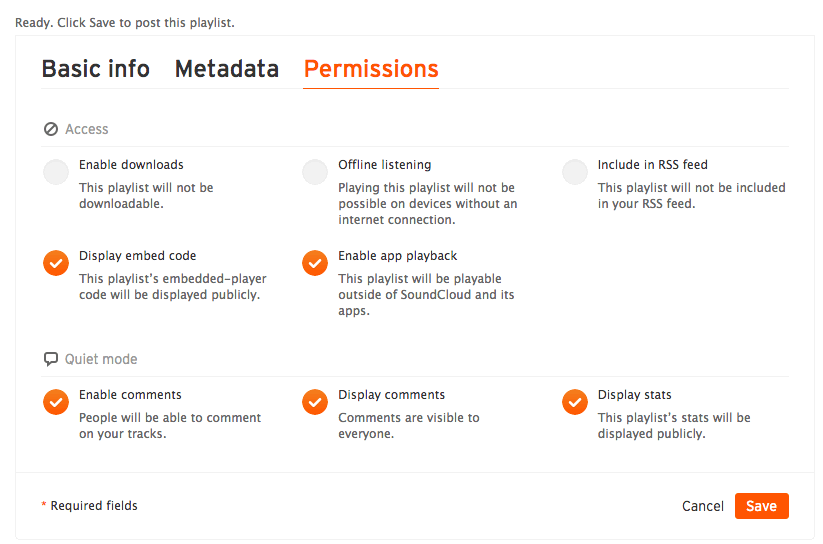Click the Quiet mode section heading
The image size is (823, 544).
coord(101,359)
